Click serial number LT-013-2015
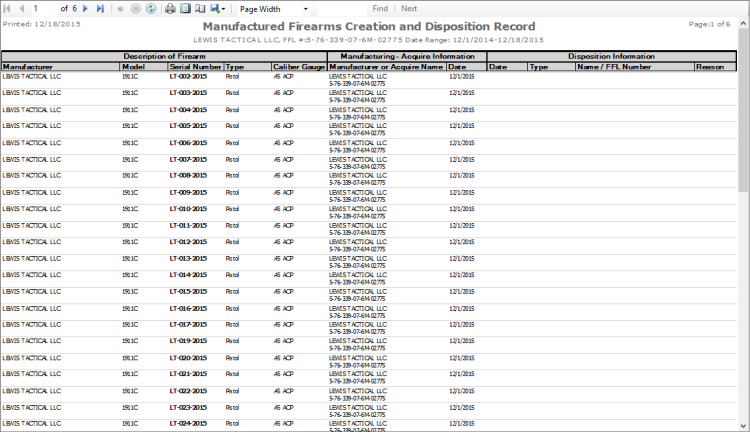 188,258
